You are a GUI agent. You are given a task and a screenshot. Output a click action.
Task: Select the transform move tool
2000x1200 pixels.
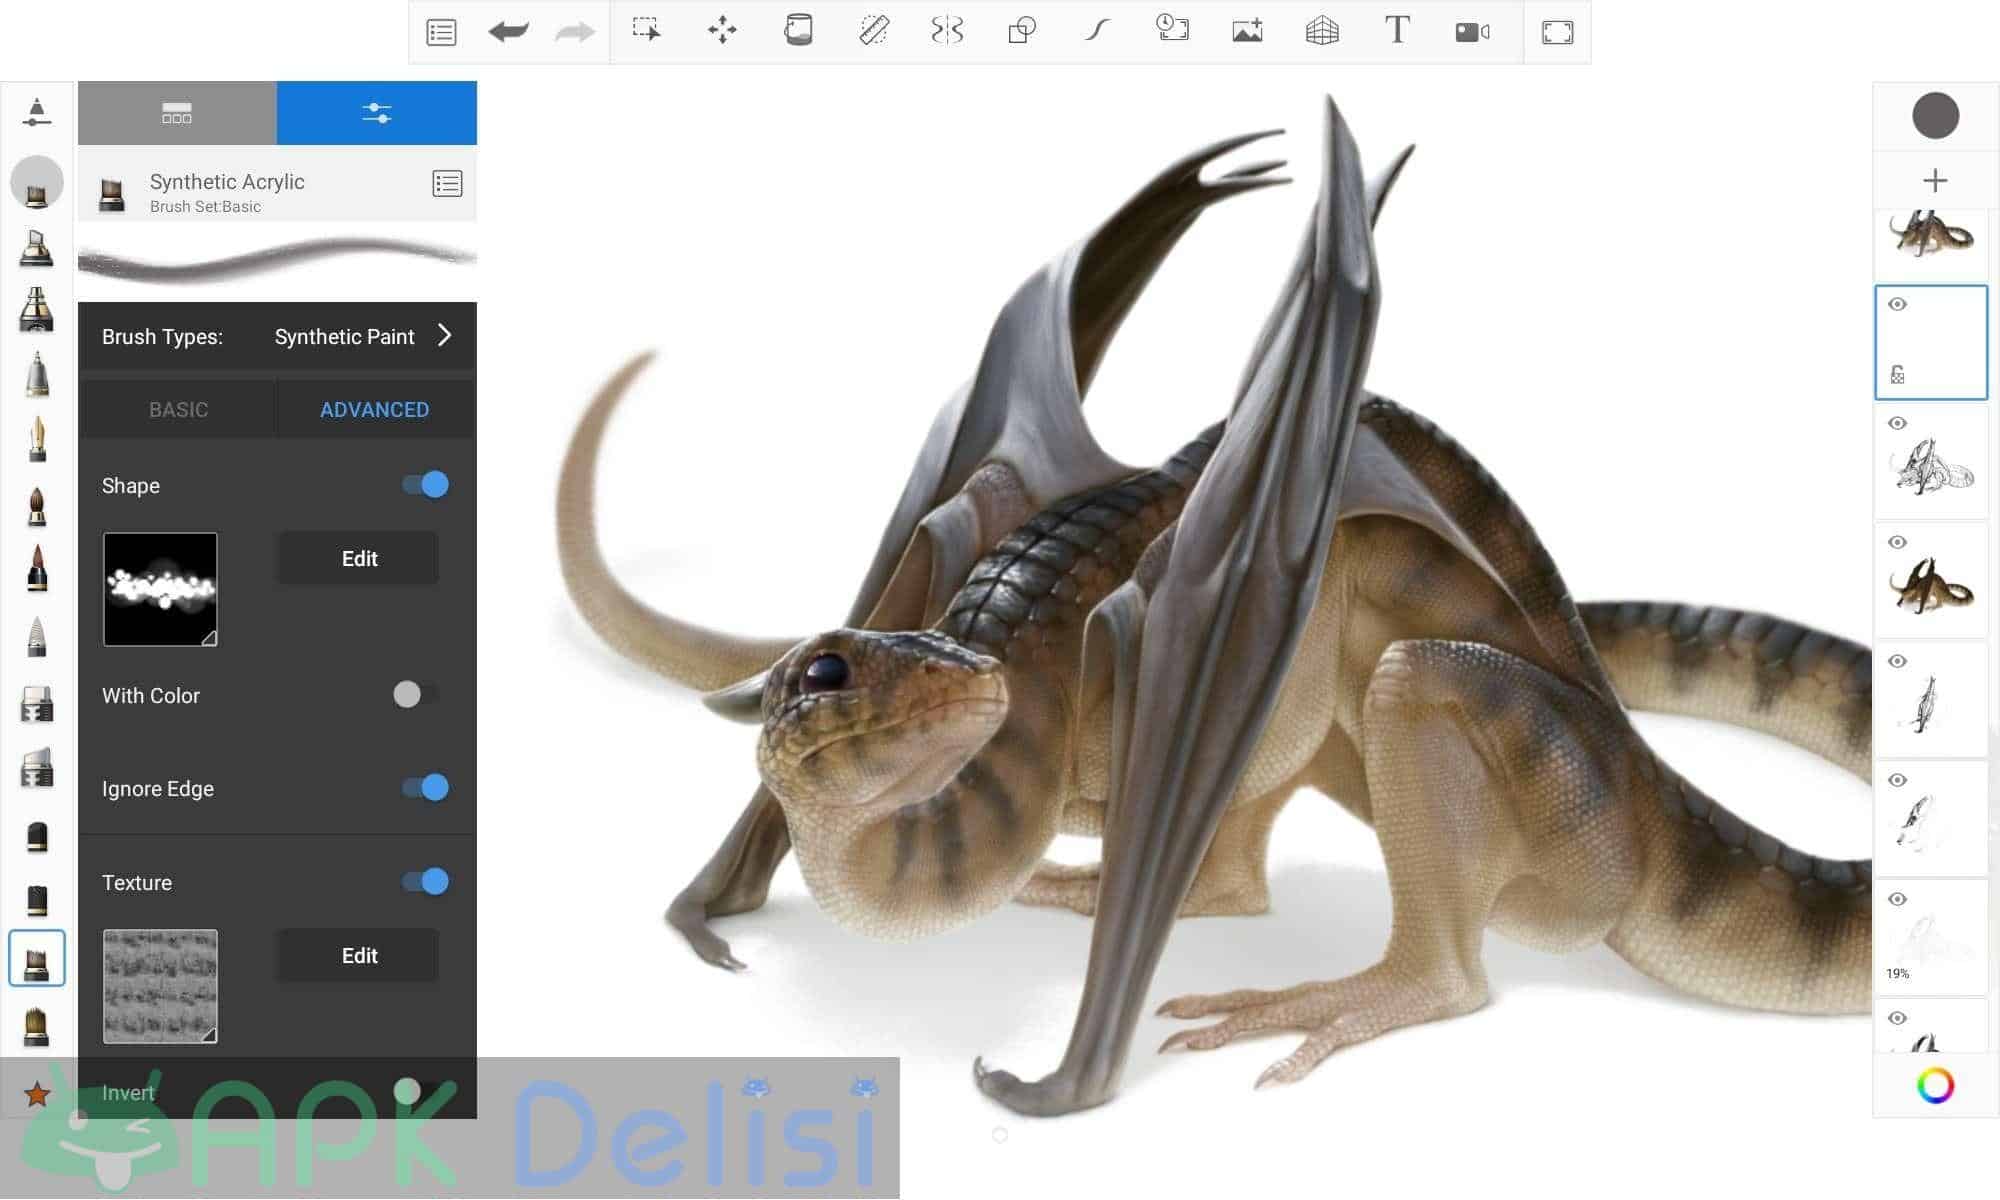(x=722, y=30)
